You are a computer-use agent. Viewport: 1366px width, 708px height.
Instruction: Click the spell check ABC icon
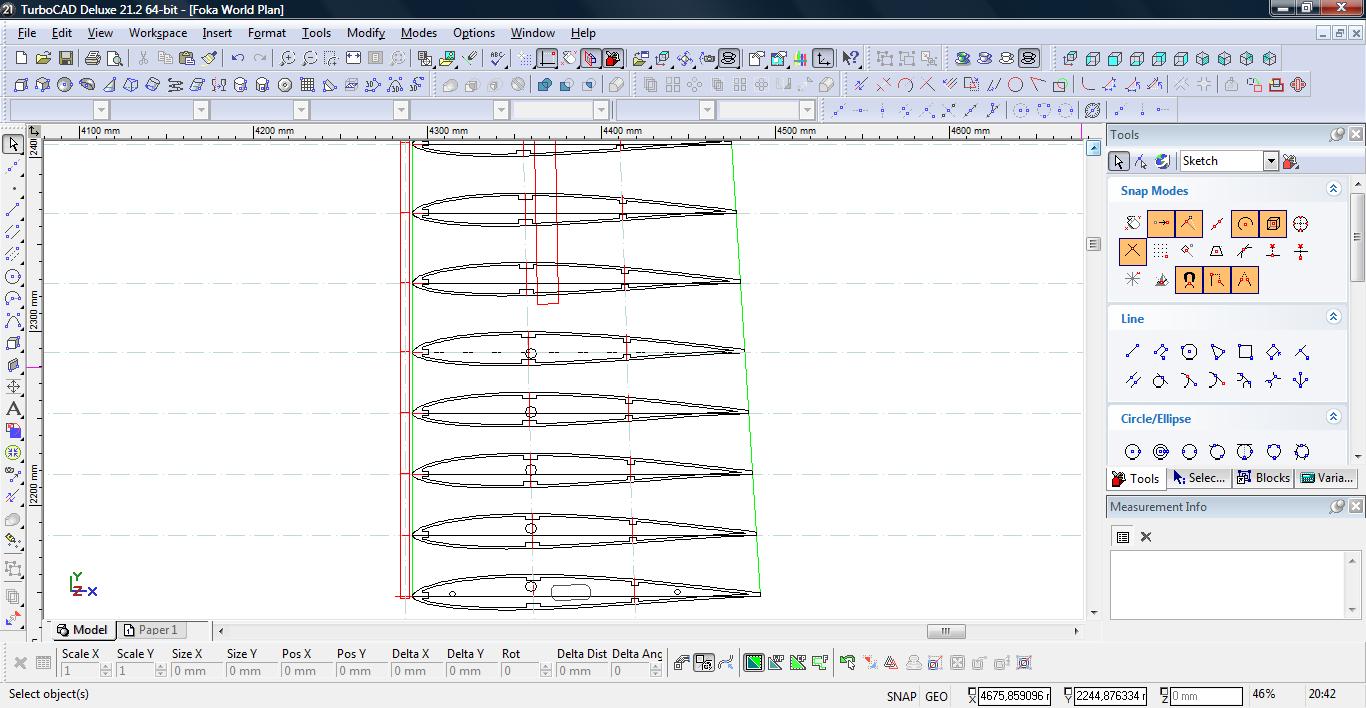click(498, 59)
